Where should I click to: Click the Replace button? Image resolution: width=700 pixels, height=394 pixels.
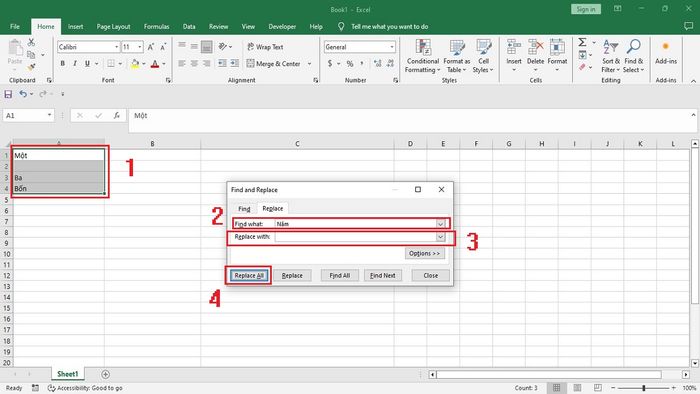pyautogui.click(x=292, y=276)
